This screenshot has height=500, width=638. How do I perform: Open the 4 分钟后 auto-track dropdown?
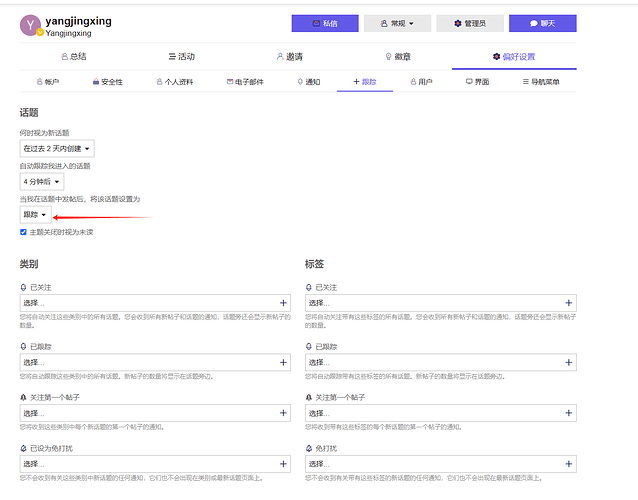(42, 182)
